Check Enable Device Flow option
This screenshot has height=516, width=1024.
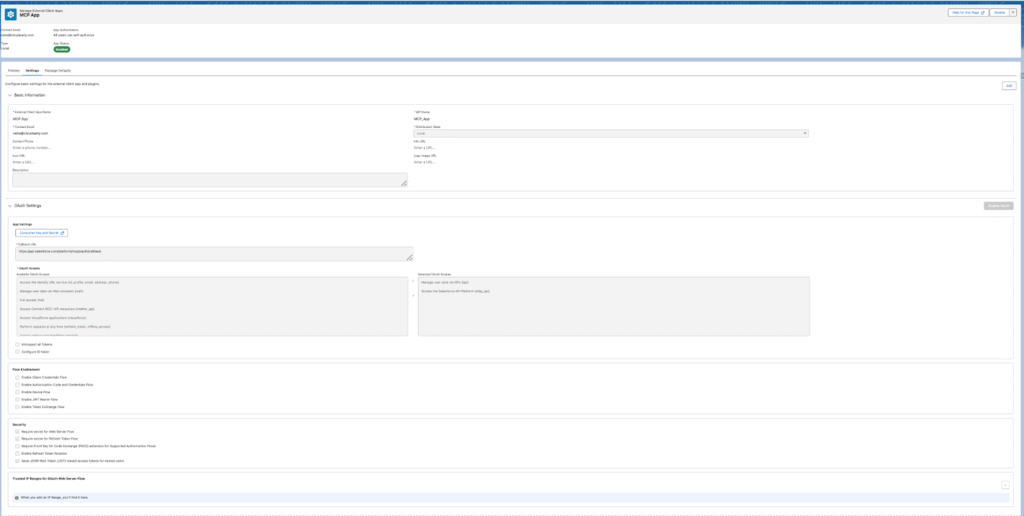click(17, 392)
